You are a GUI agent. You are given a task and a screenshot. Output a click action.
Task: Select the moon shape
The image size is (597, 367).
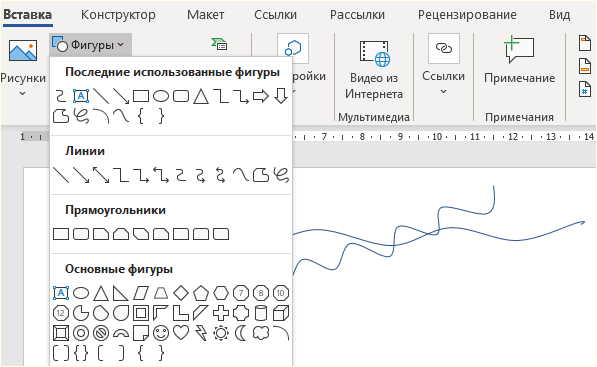point(241,333)
